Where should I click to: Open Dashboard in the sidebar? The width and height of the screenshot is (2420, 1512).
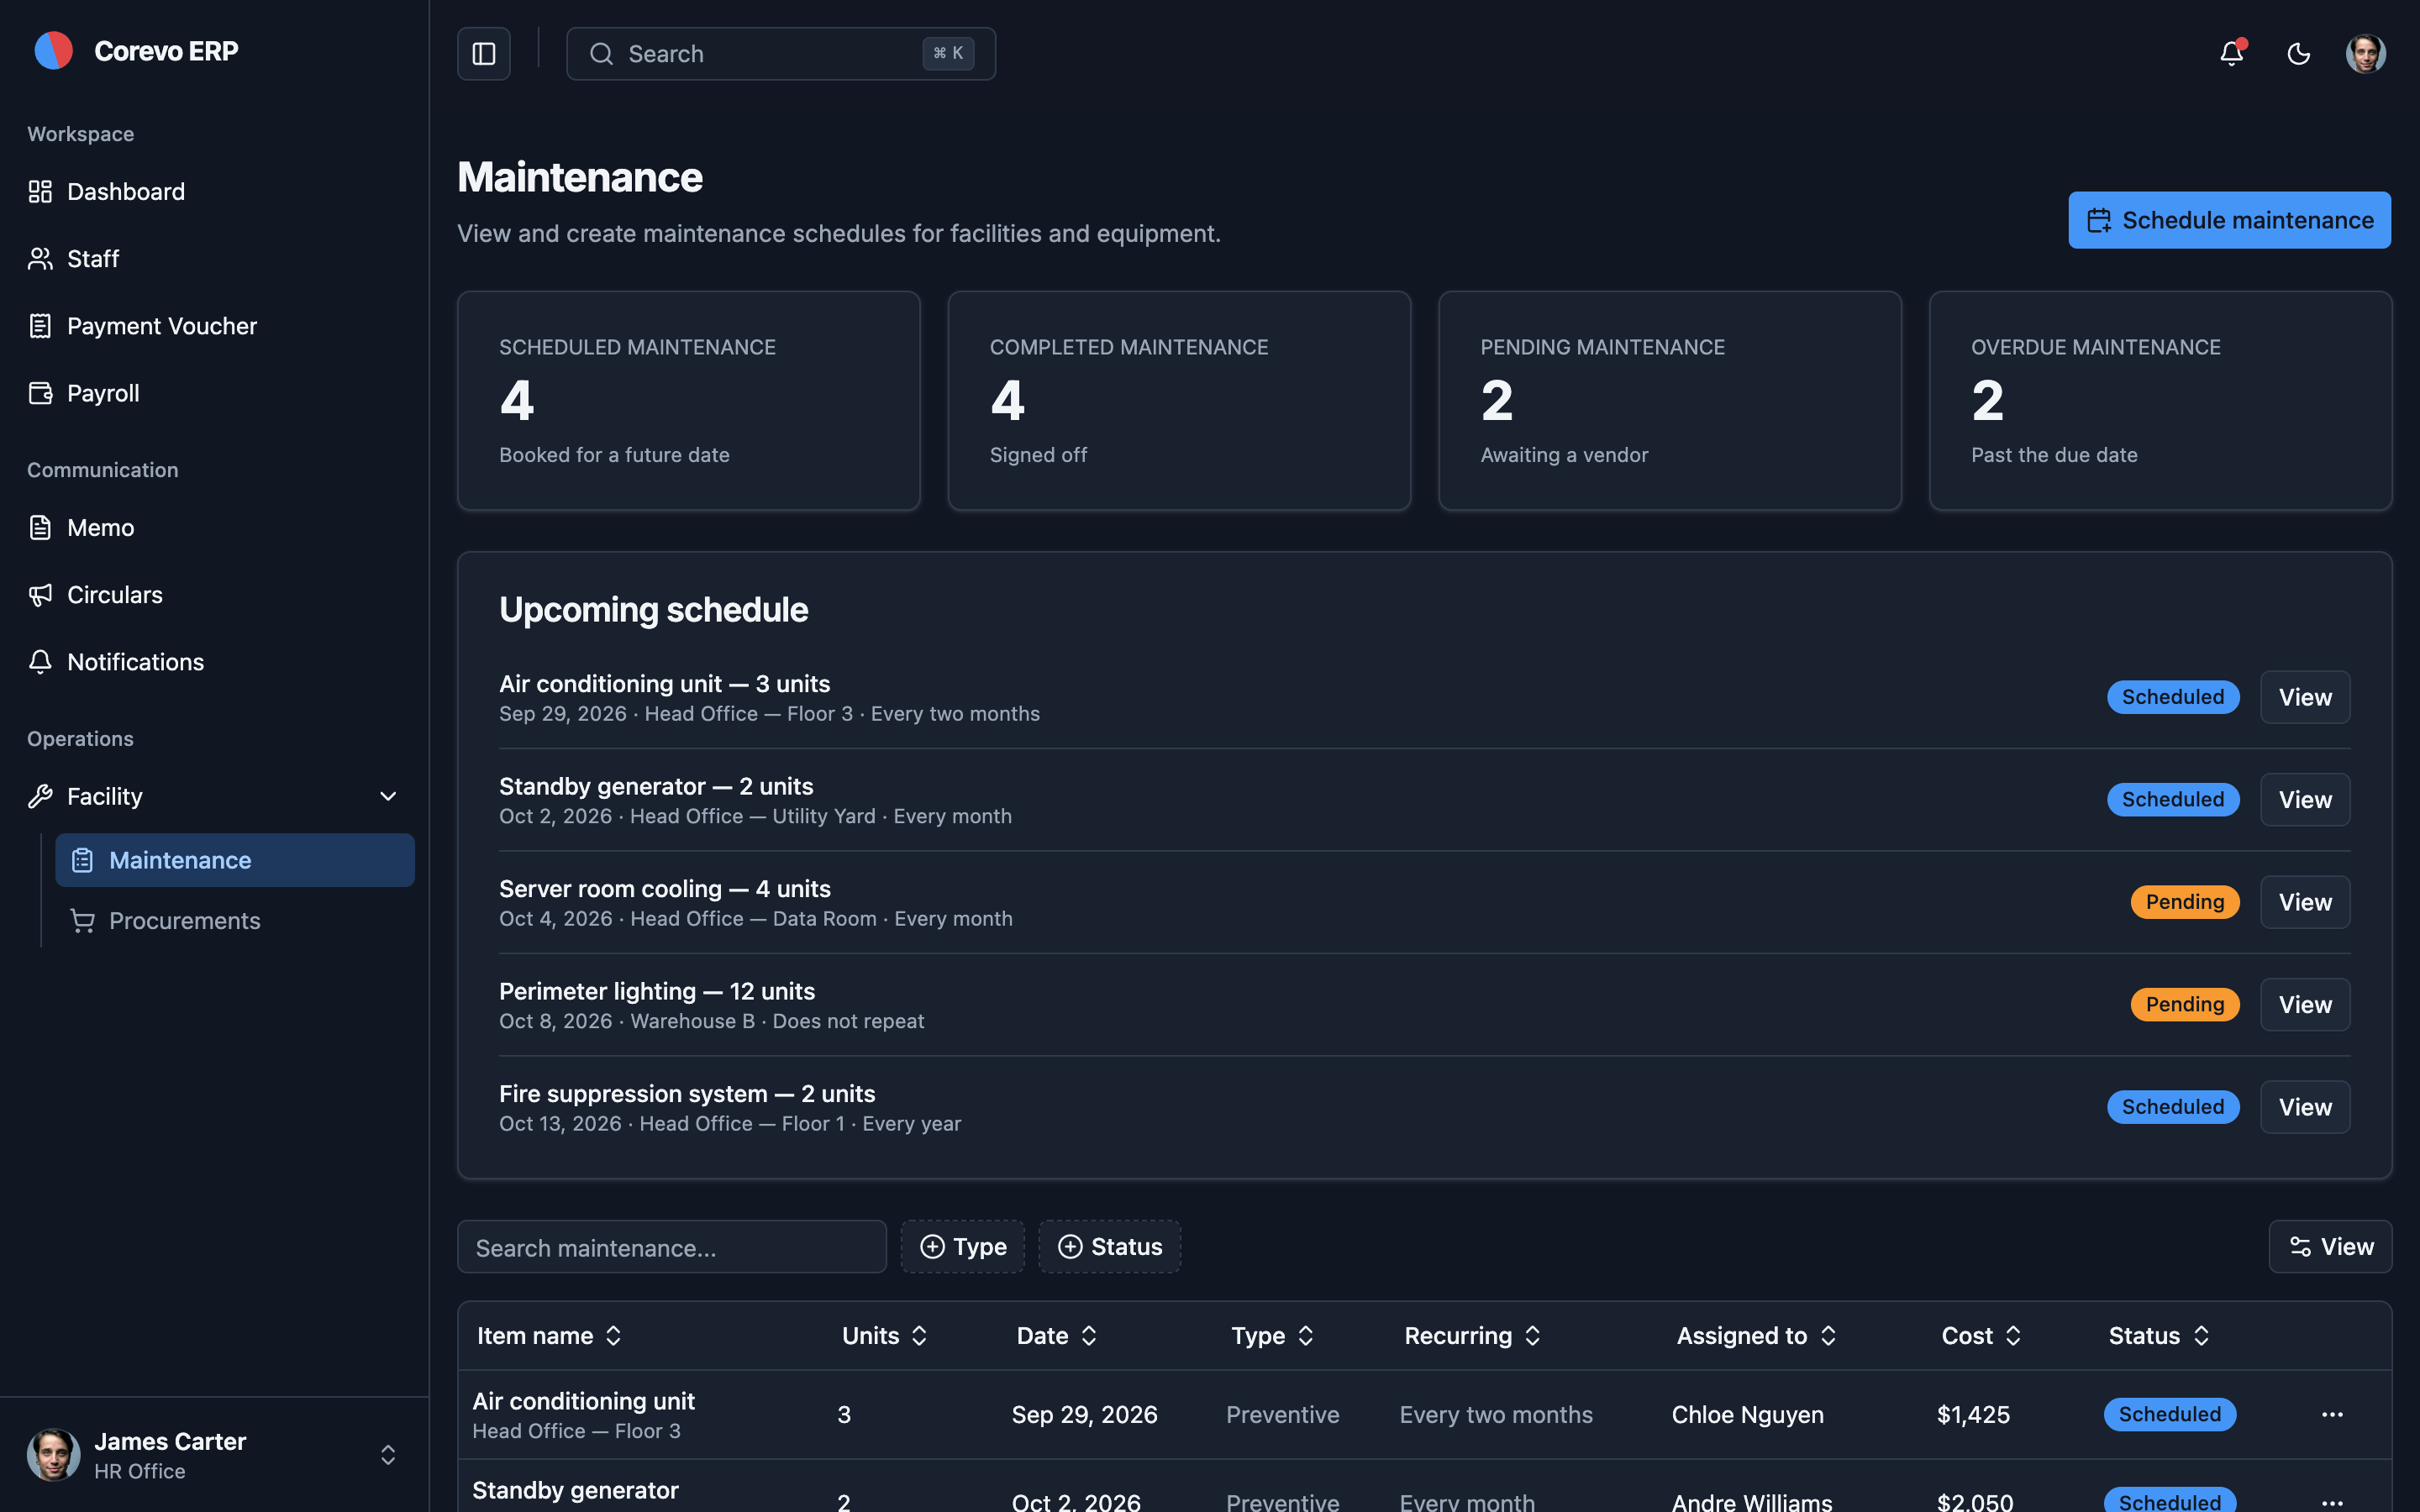click(x=214, y=191)
